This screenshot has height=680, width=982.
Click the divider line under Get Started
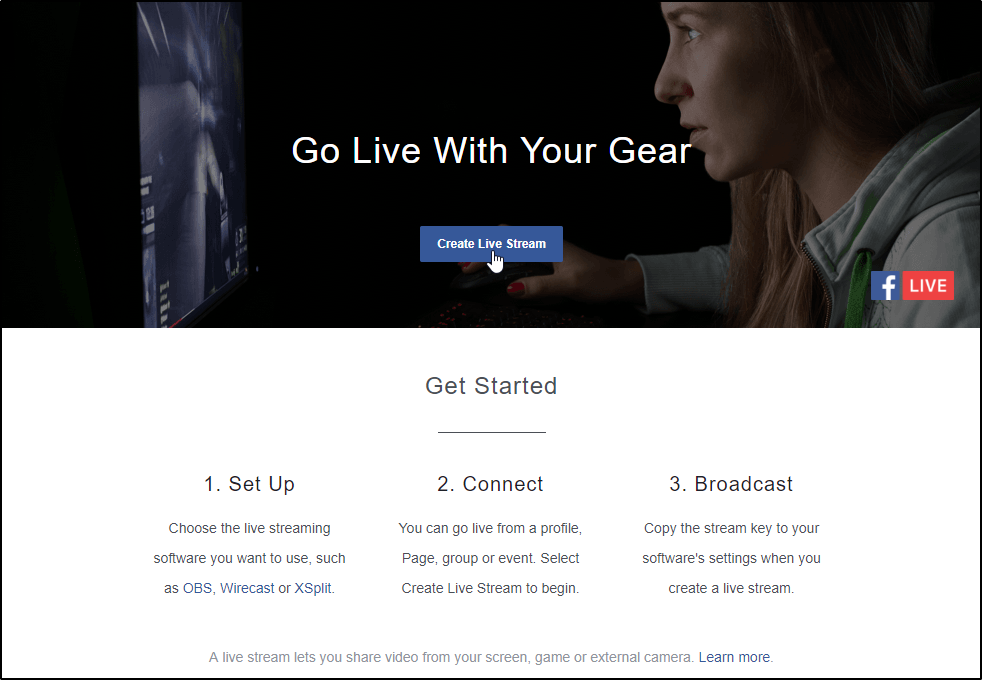492,432
